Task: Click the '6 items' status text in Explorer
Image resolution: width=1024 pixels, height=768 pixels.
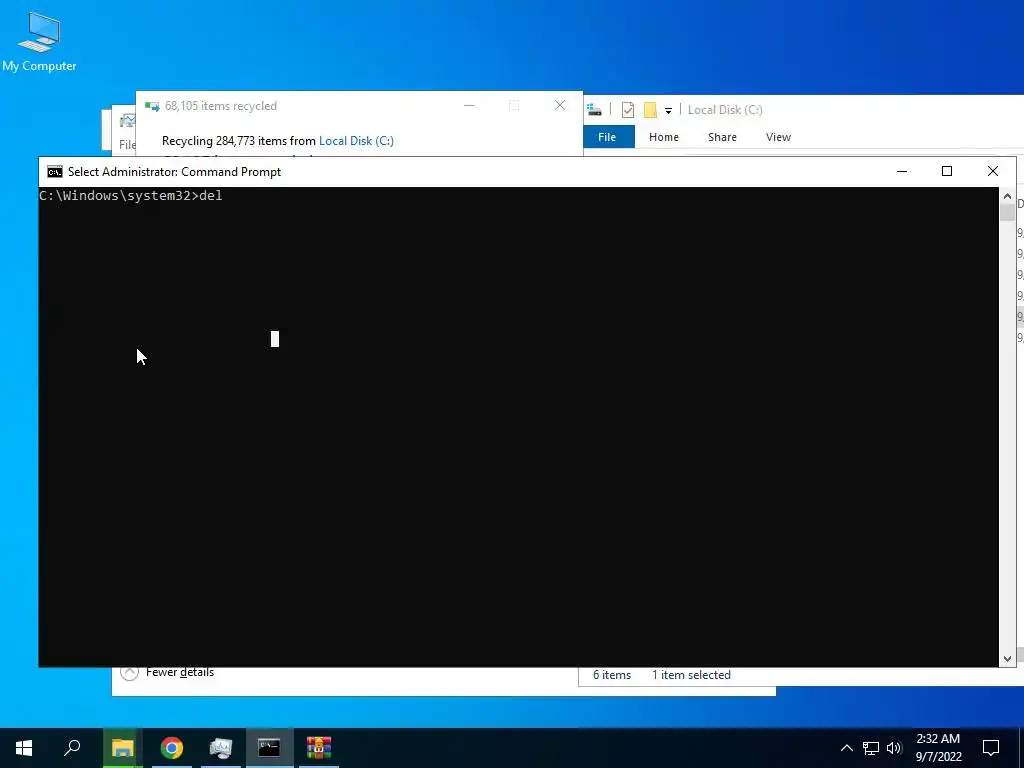Action: pyautogui.click(x=612, y=675)
